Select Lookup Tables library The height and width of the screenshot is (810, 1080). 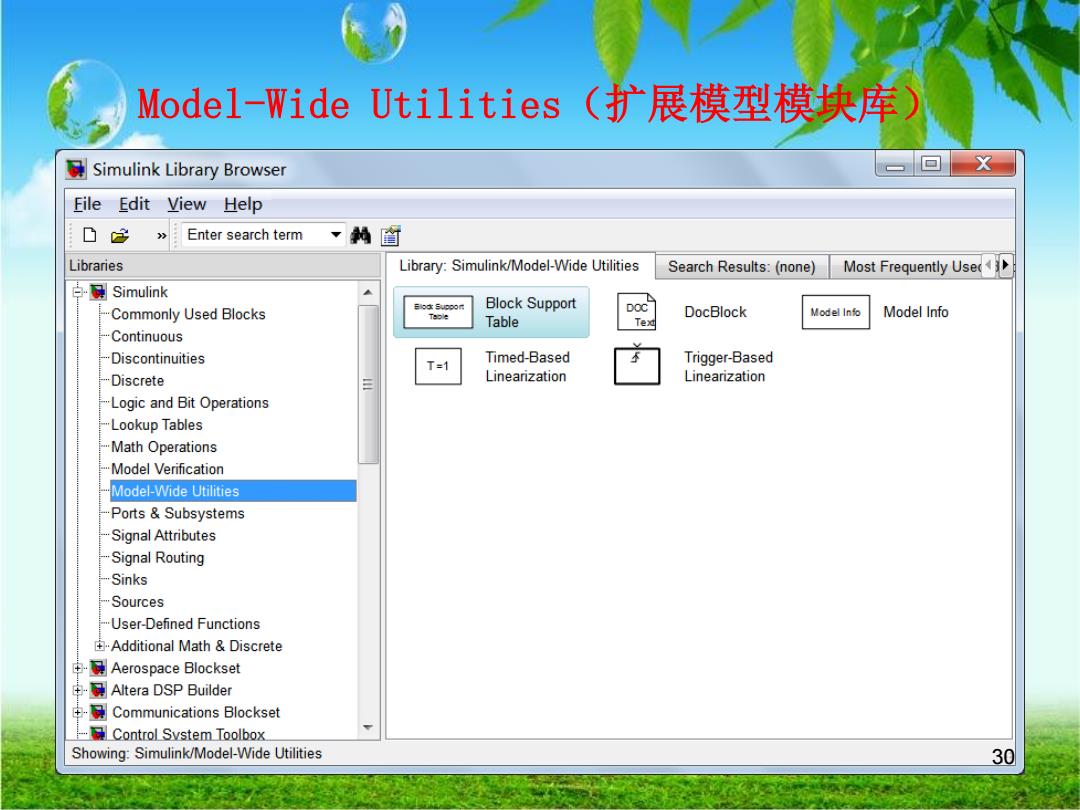point(156,425)
